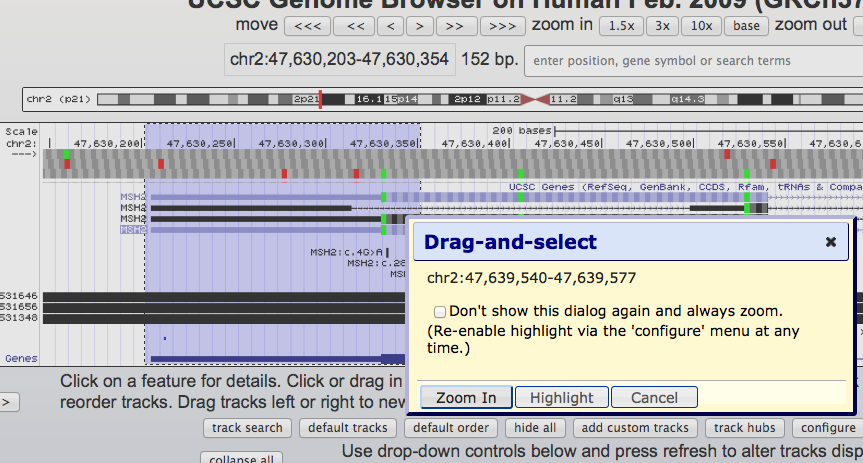
Task: Click the position and gene search field
Action: click(693, 61)
